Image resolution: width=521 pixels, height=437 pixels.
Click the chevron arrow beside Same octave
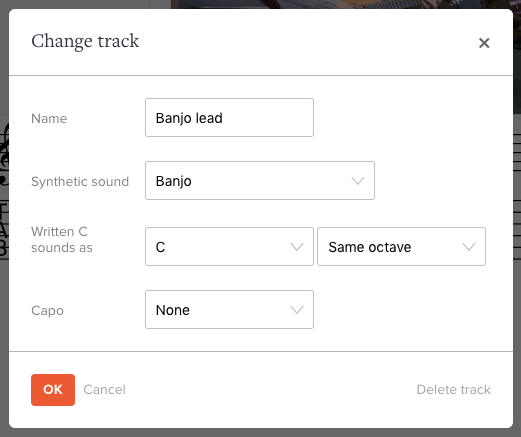click(x=469, y=247)
